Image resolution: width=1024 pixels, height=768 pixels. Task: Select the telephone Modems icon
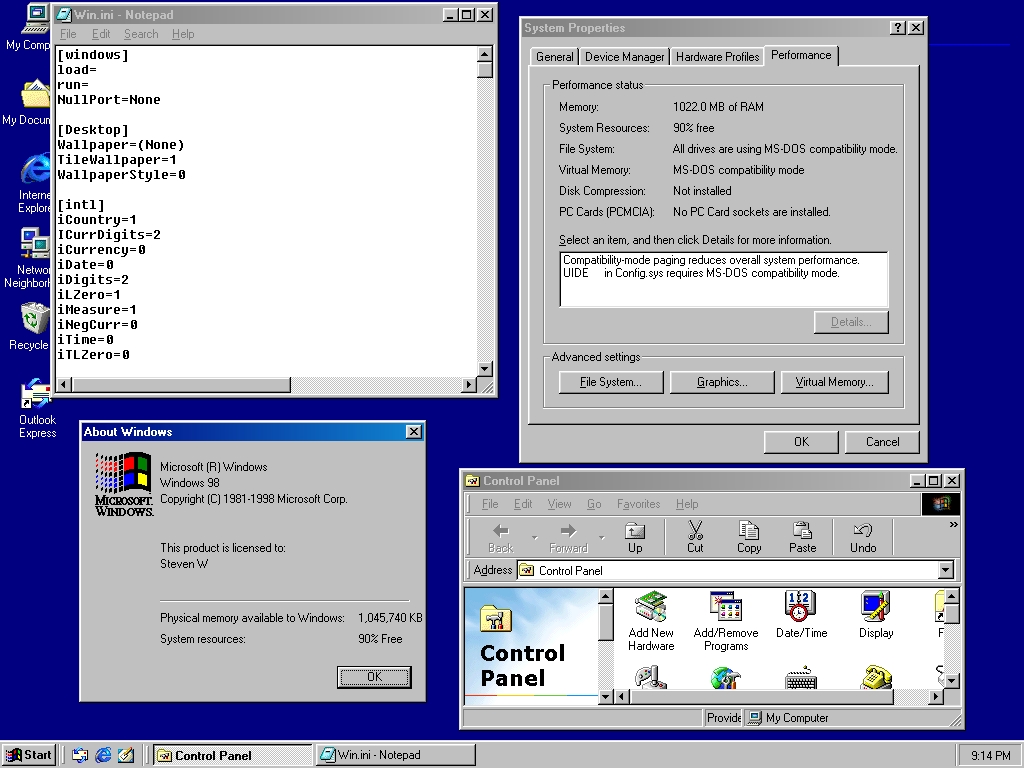[x=876, y=677]
